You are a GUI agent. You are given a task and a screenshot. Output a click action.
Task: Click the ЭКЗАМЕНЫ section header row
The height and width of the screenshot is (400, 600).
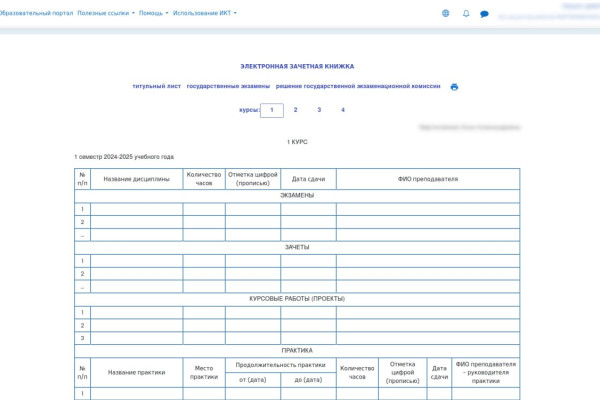pos(297,196)
